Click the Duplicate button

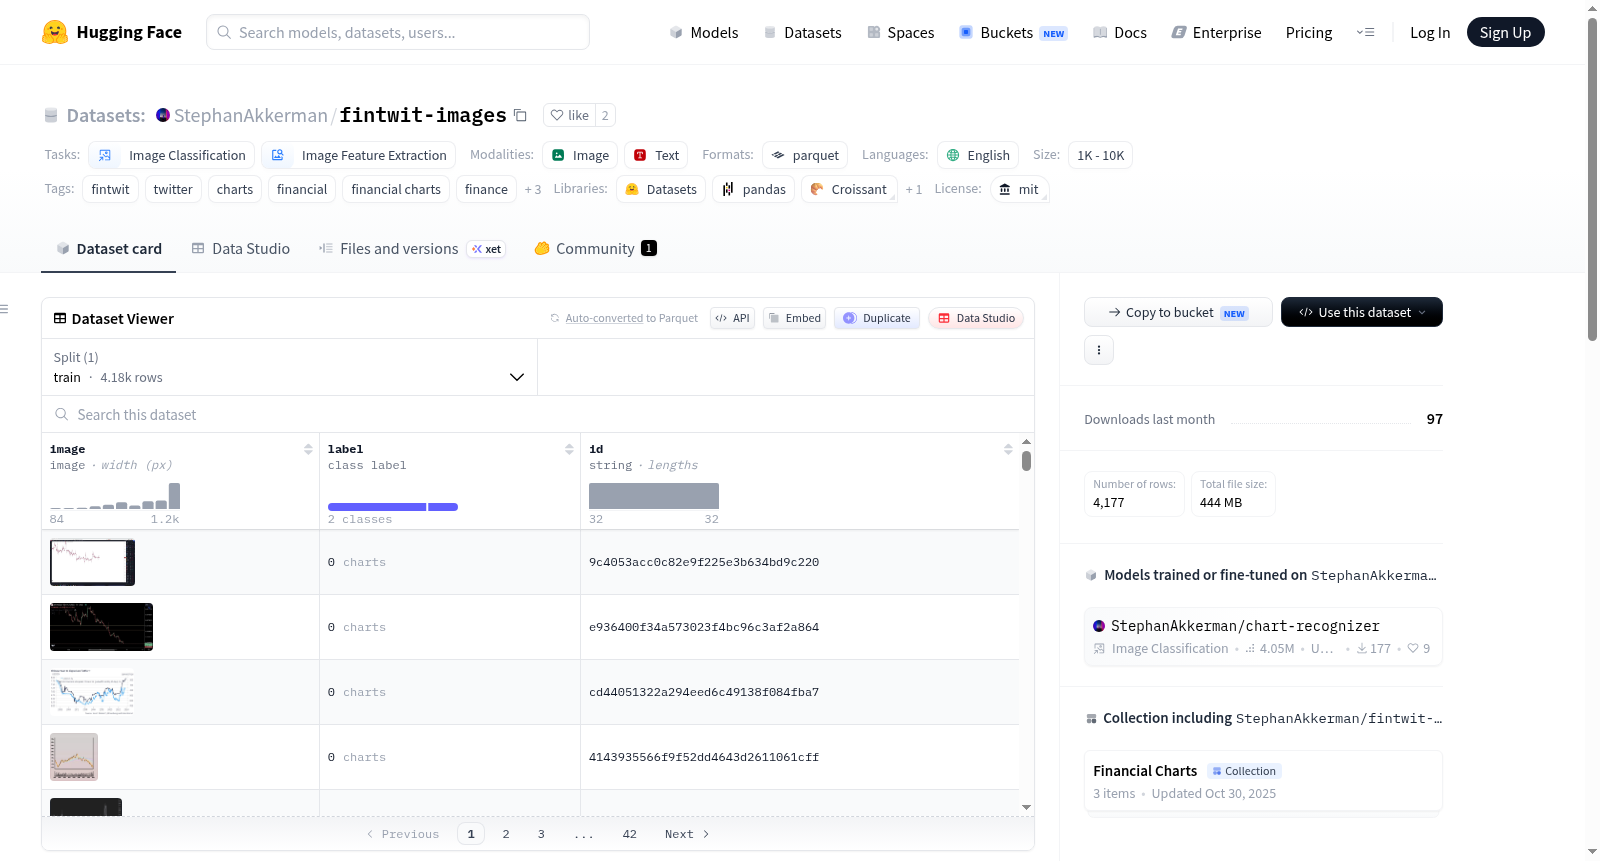coord(876,318)
